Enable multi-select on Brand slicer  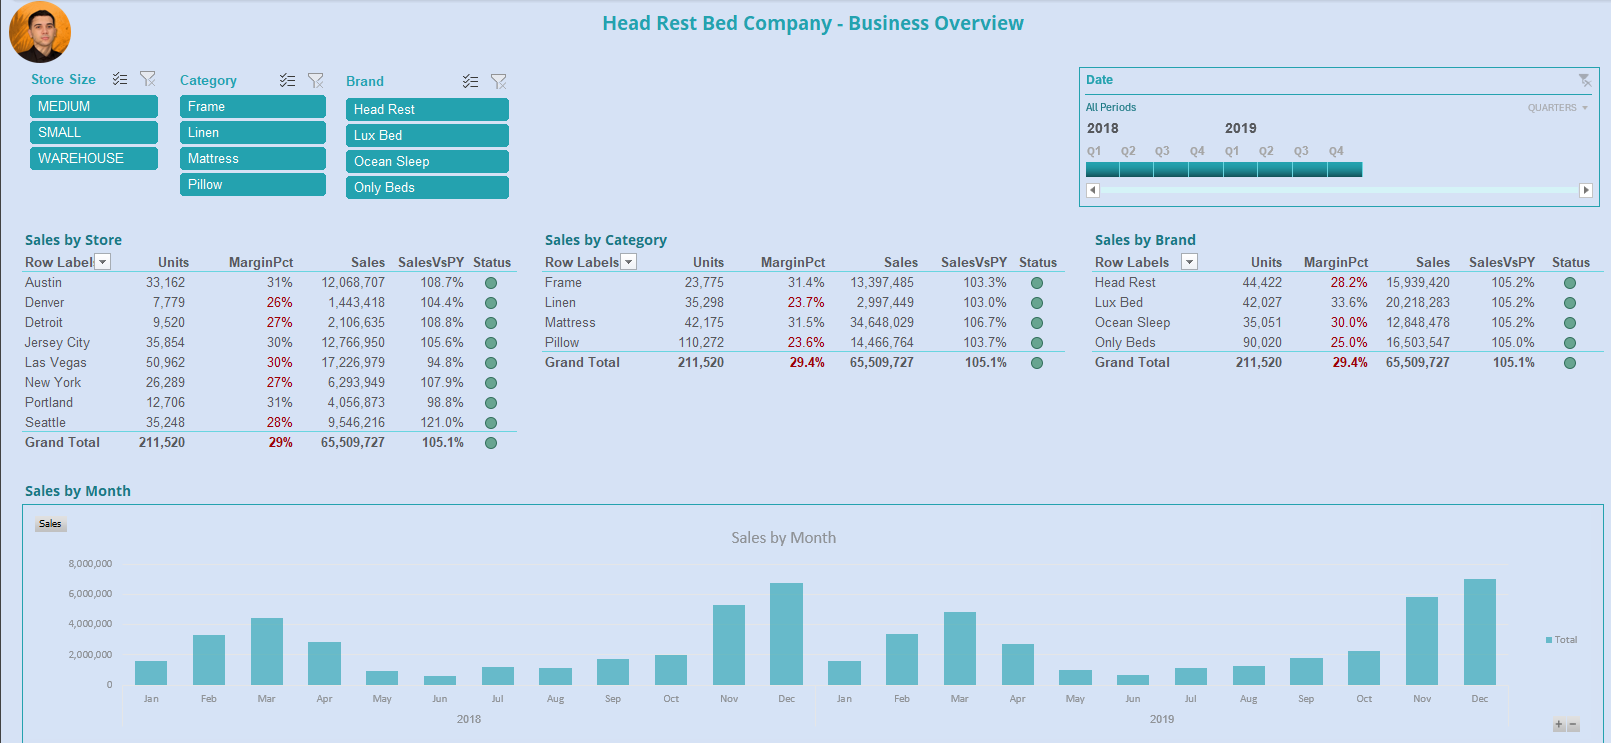coord(470,81)
